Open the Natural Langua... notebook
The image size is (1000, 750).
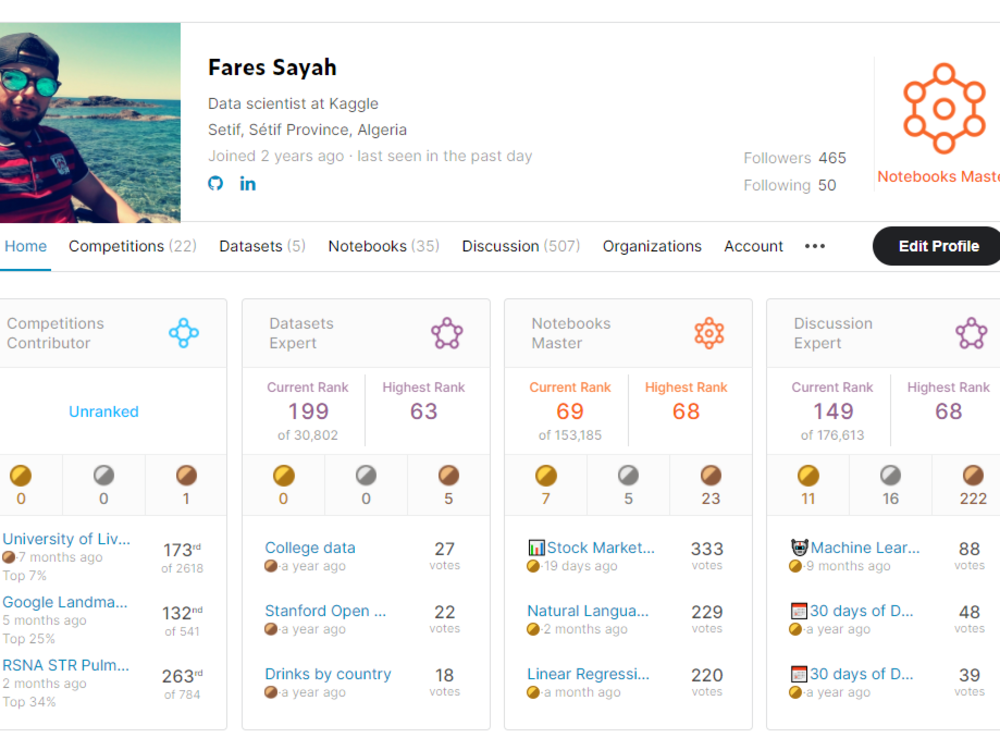coord(588,611)
